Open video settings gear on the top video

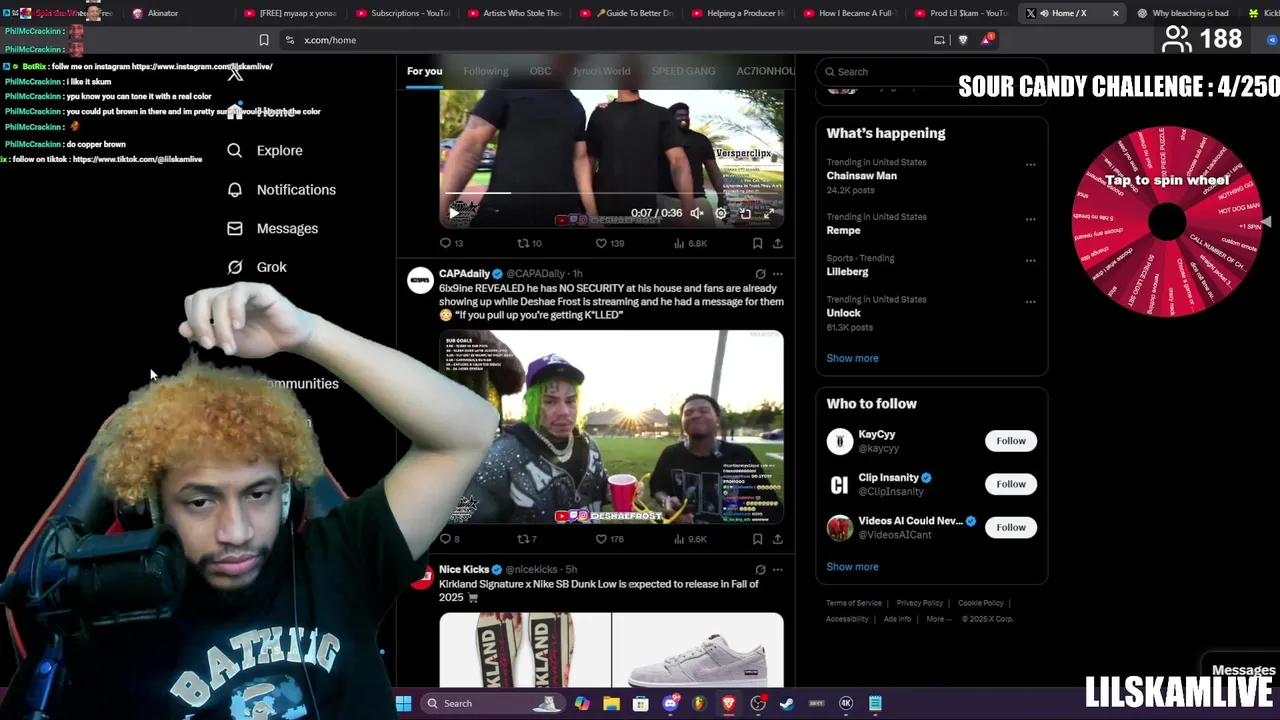pos(721,213)
